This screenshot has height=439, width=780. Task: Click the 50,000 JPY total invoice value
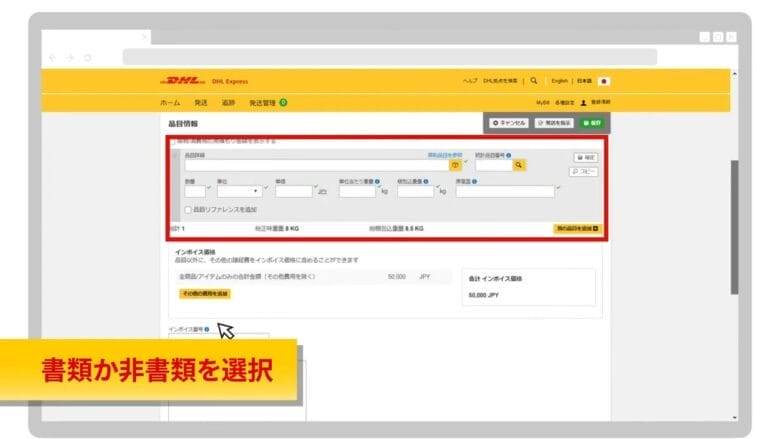(x=484, y=295)
